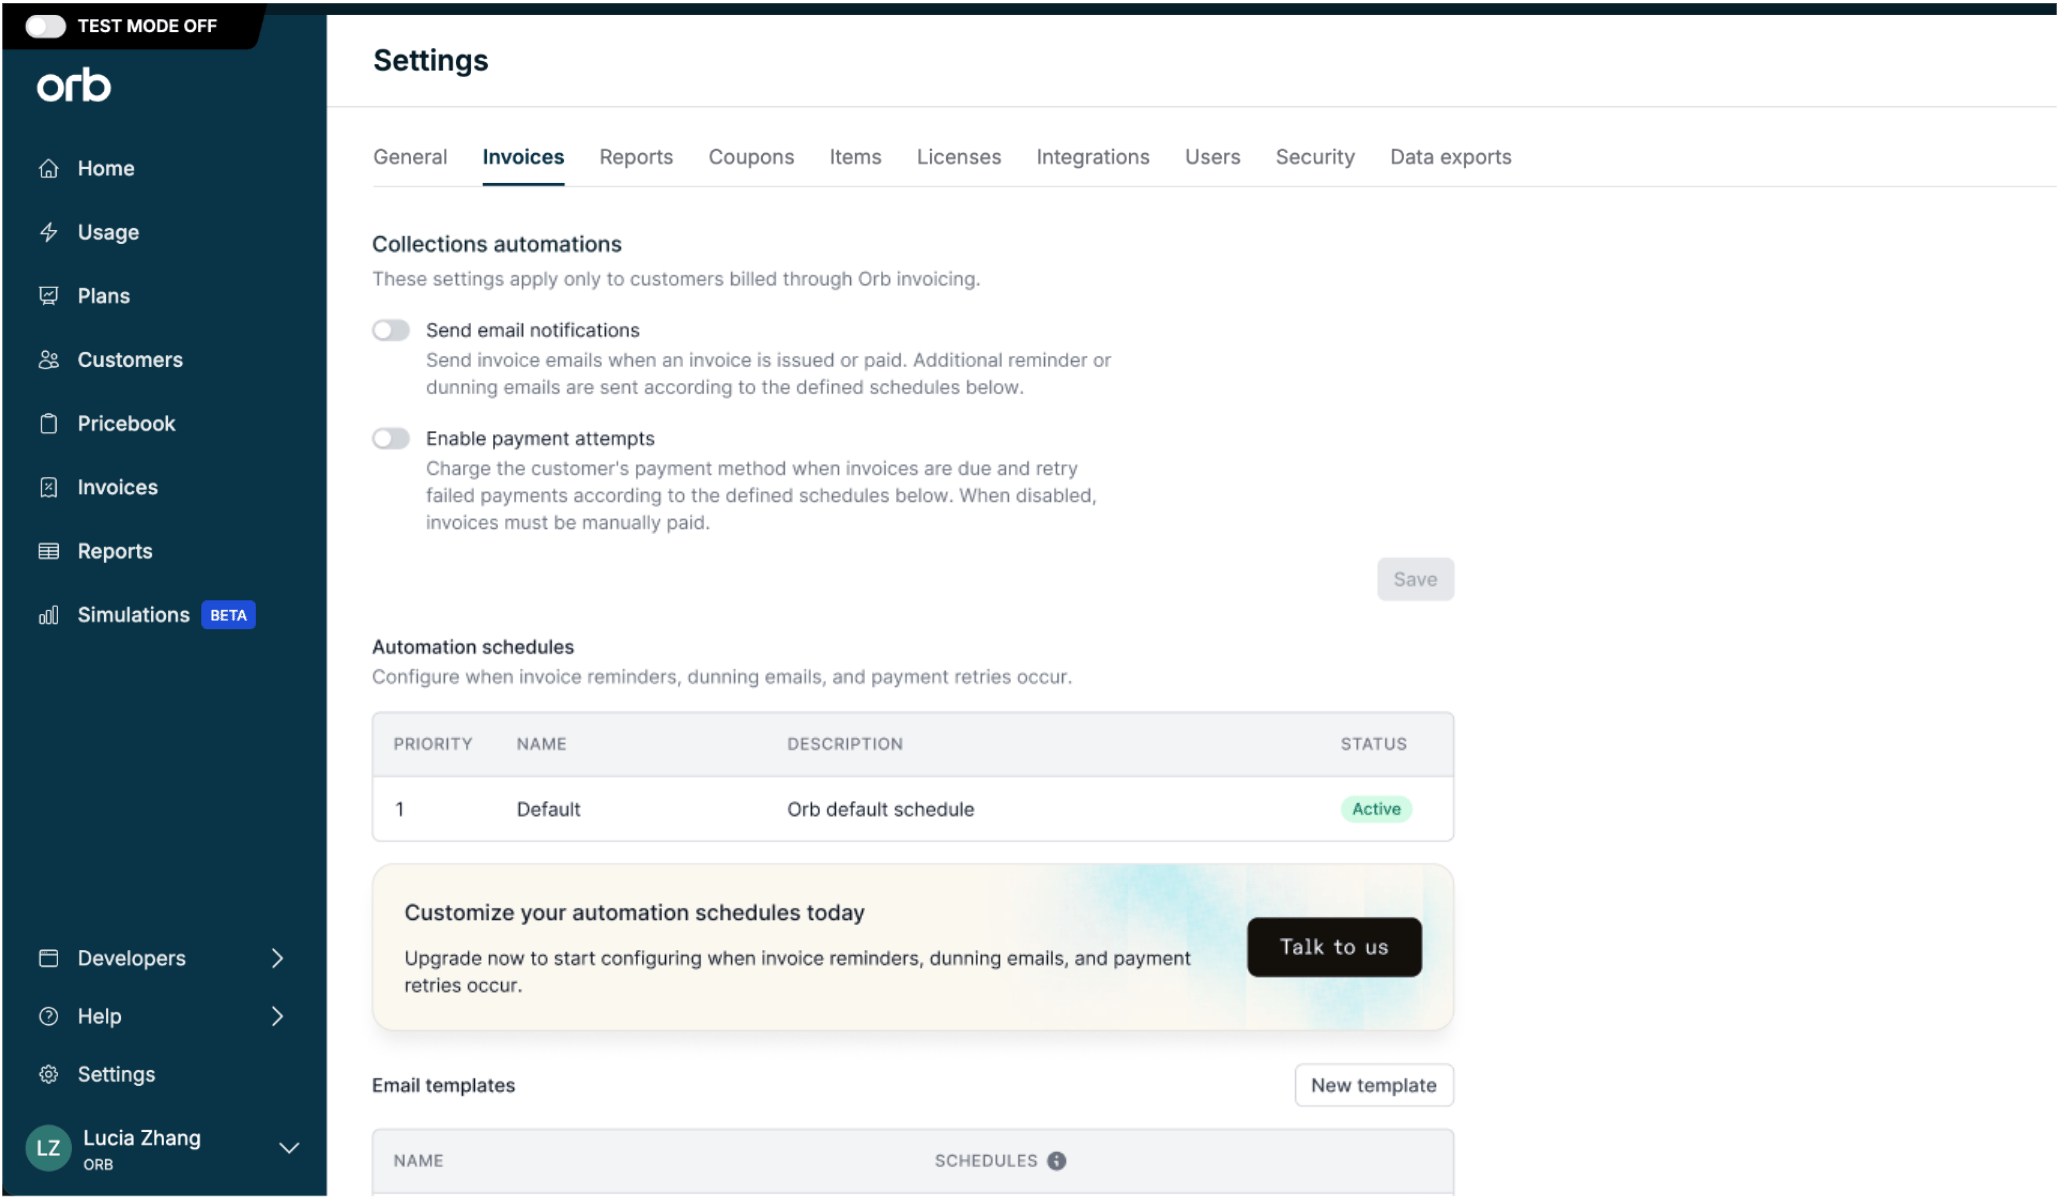The width and height of the screenshot is (2062, 1199).
Task: Select the Invoices settings tab
Action: pyautogui.click(x=523, y=158)
